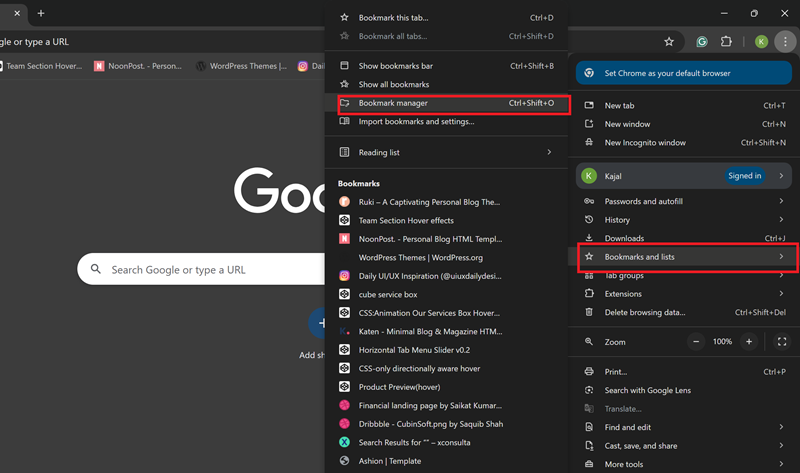Viewport: 800px width, 473px height.
Task: Open CSS:Animation Our Services Box Hover bookmark
Action: [x=446, y=313]
